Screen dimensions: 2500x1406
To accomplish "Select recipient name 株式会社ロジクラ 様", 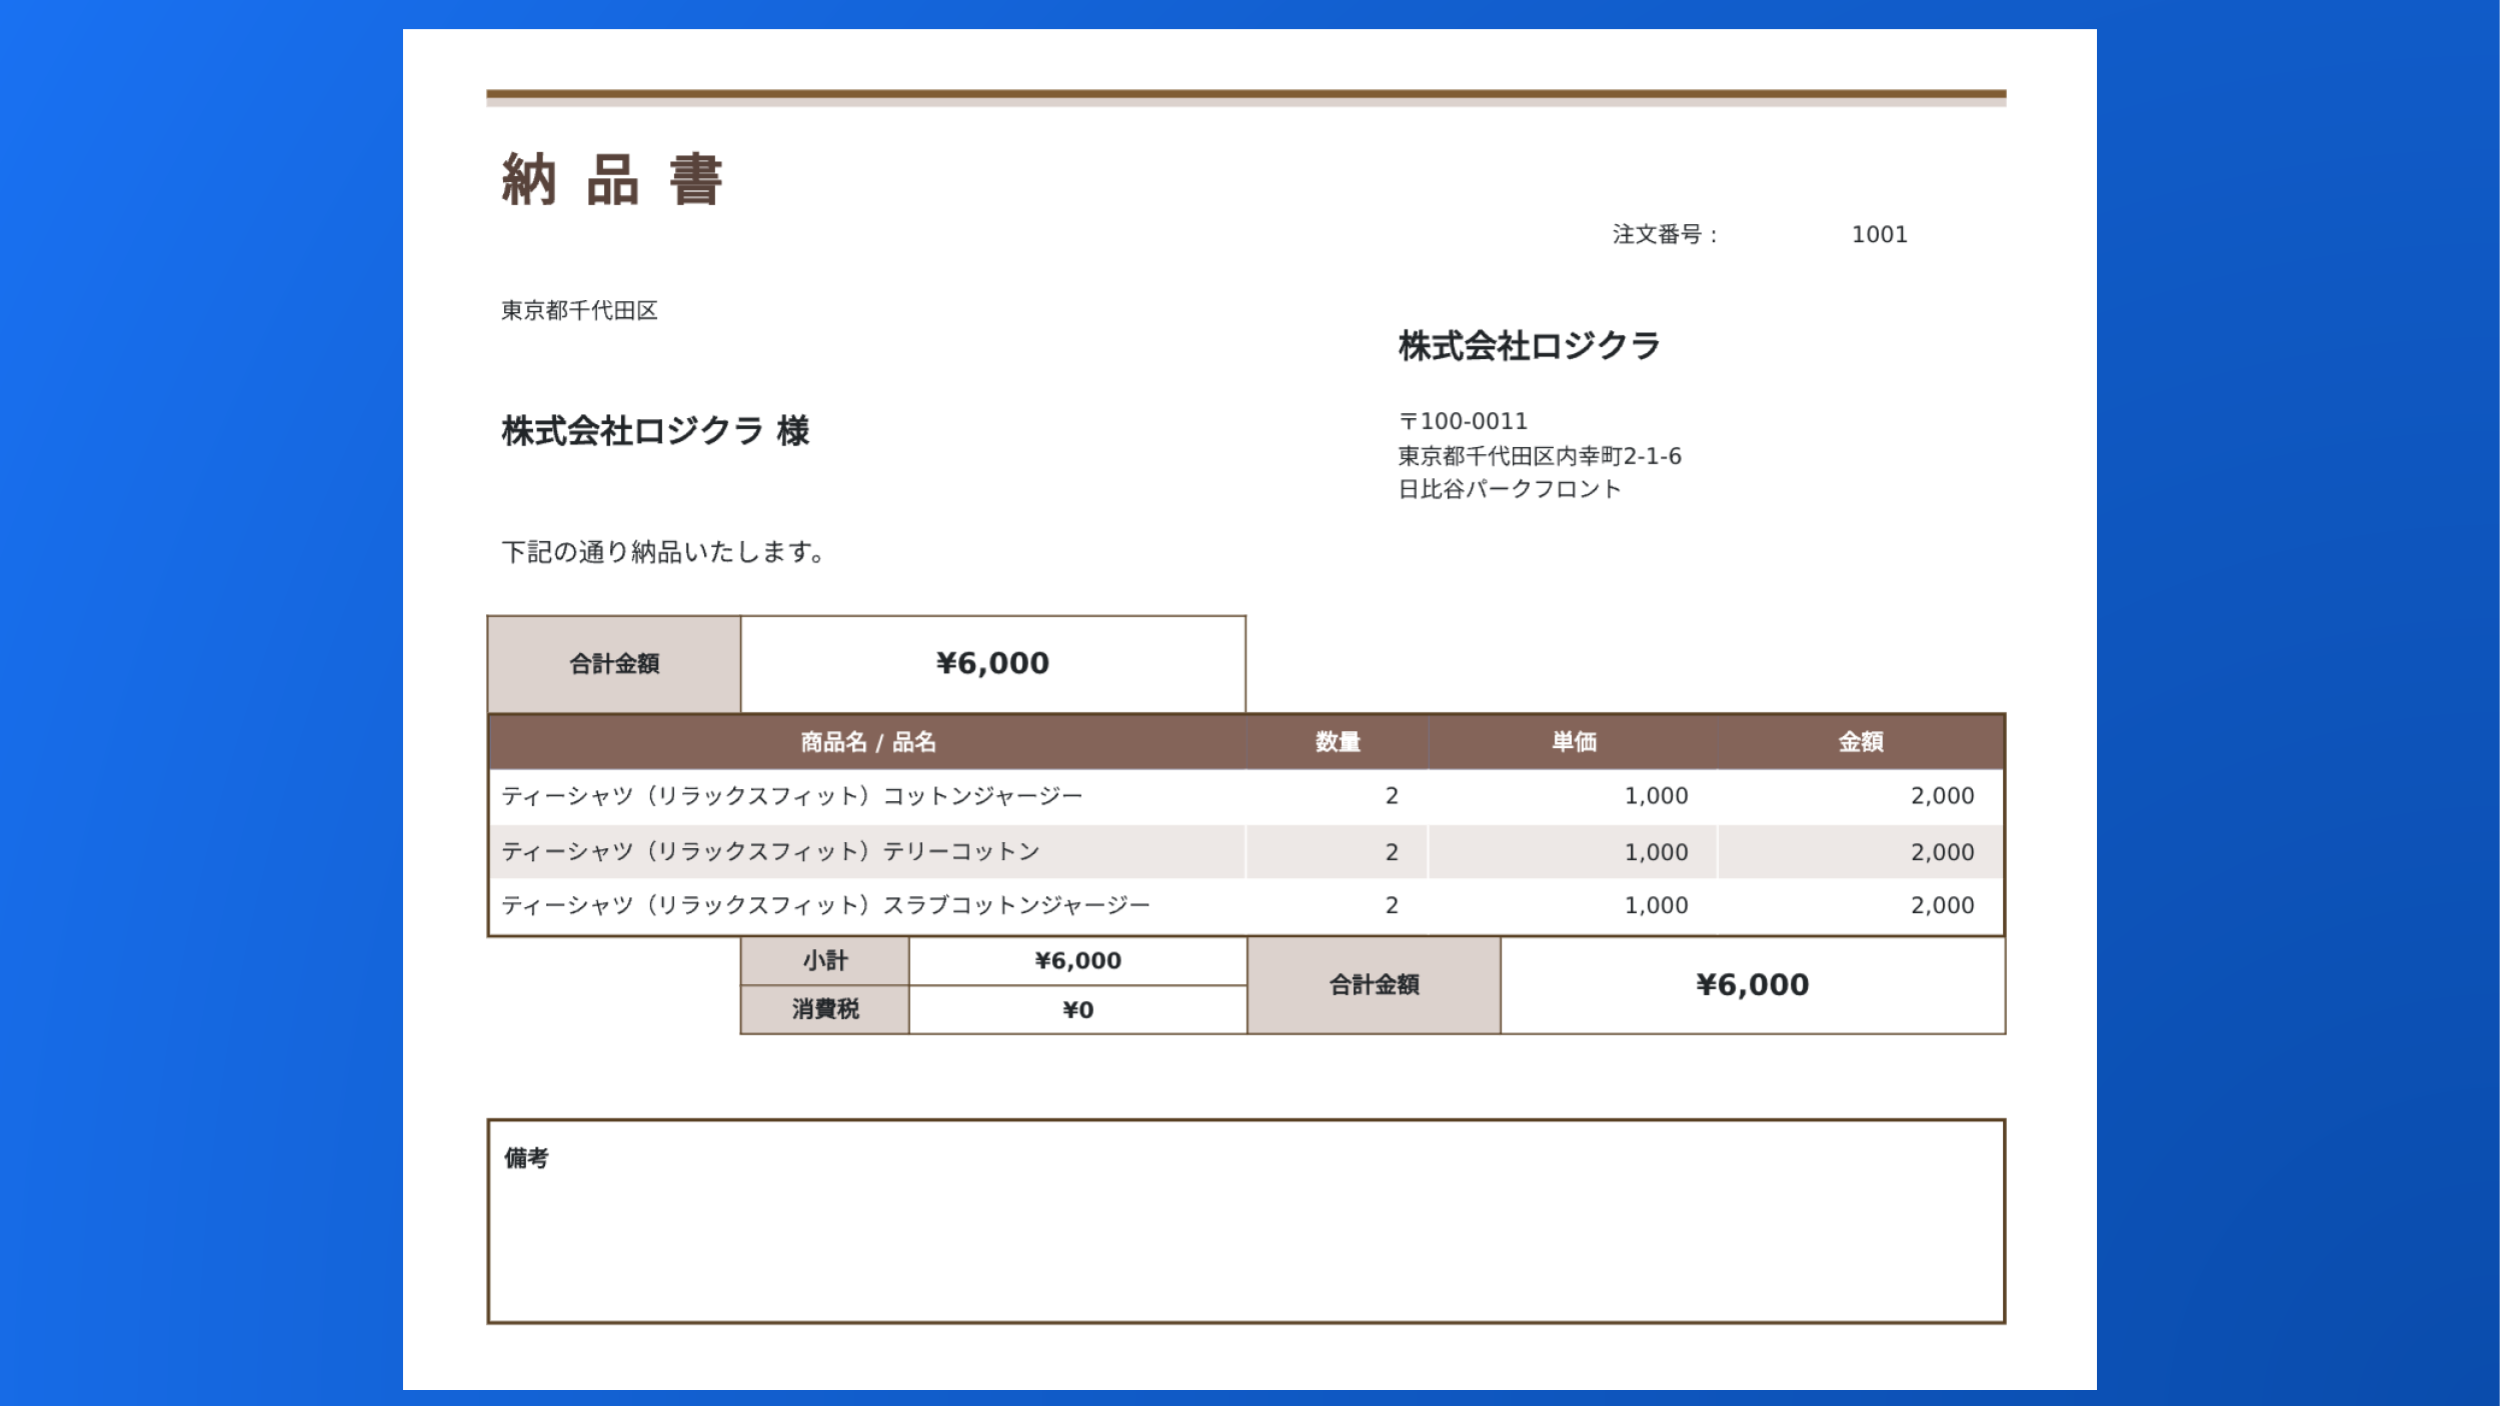I will pyautogui.click(x=655, y=431).
